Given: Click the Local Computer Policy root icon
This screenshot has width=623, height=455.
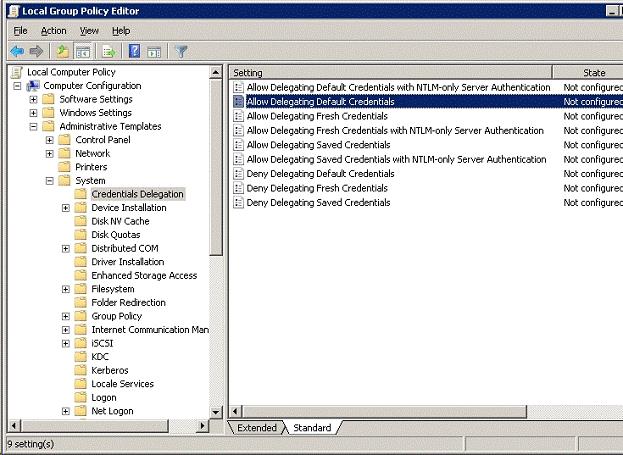Looking at the screenshot, I should (17, 72).
